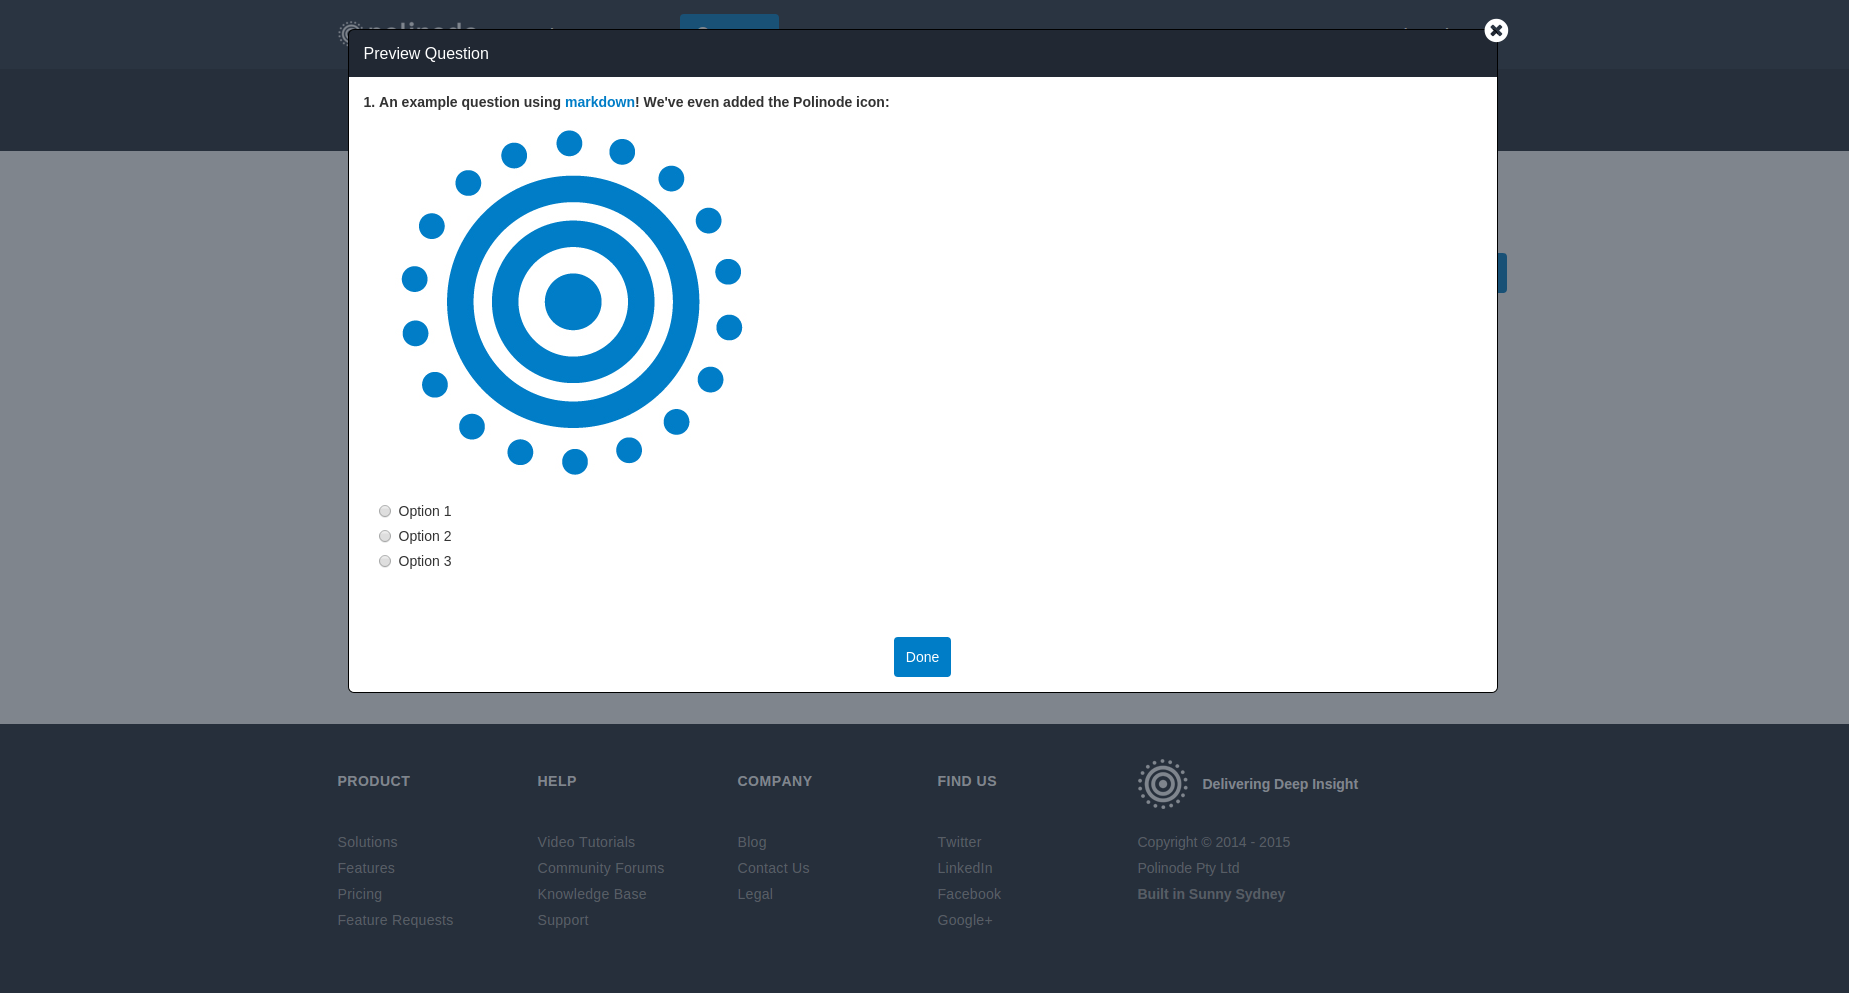Visit the Community Forums link
This screenshot has width=1849, height=993.
click(x=601, y=868)
